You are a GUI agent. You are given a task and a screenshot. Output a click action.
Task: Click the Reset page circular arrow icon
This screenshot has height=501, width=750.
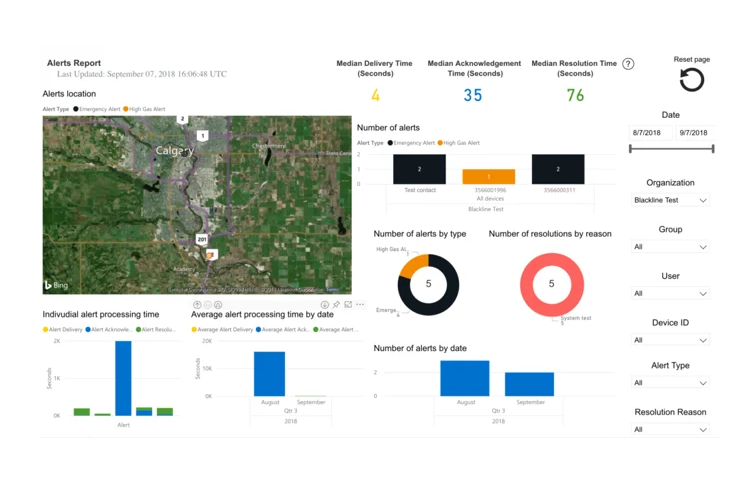tap(691, 80)
